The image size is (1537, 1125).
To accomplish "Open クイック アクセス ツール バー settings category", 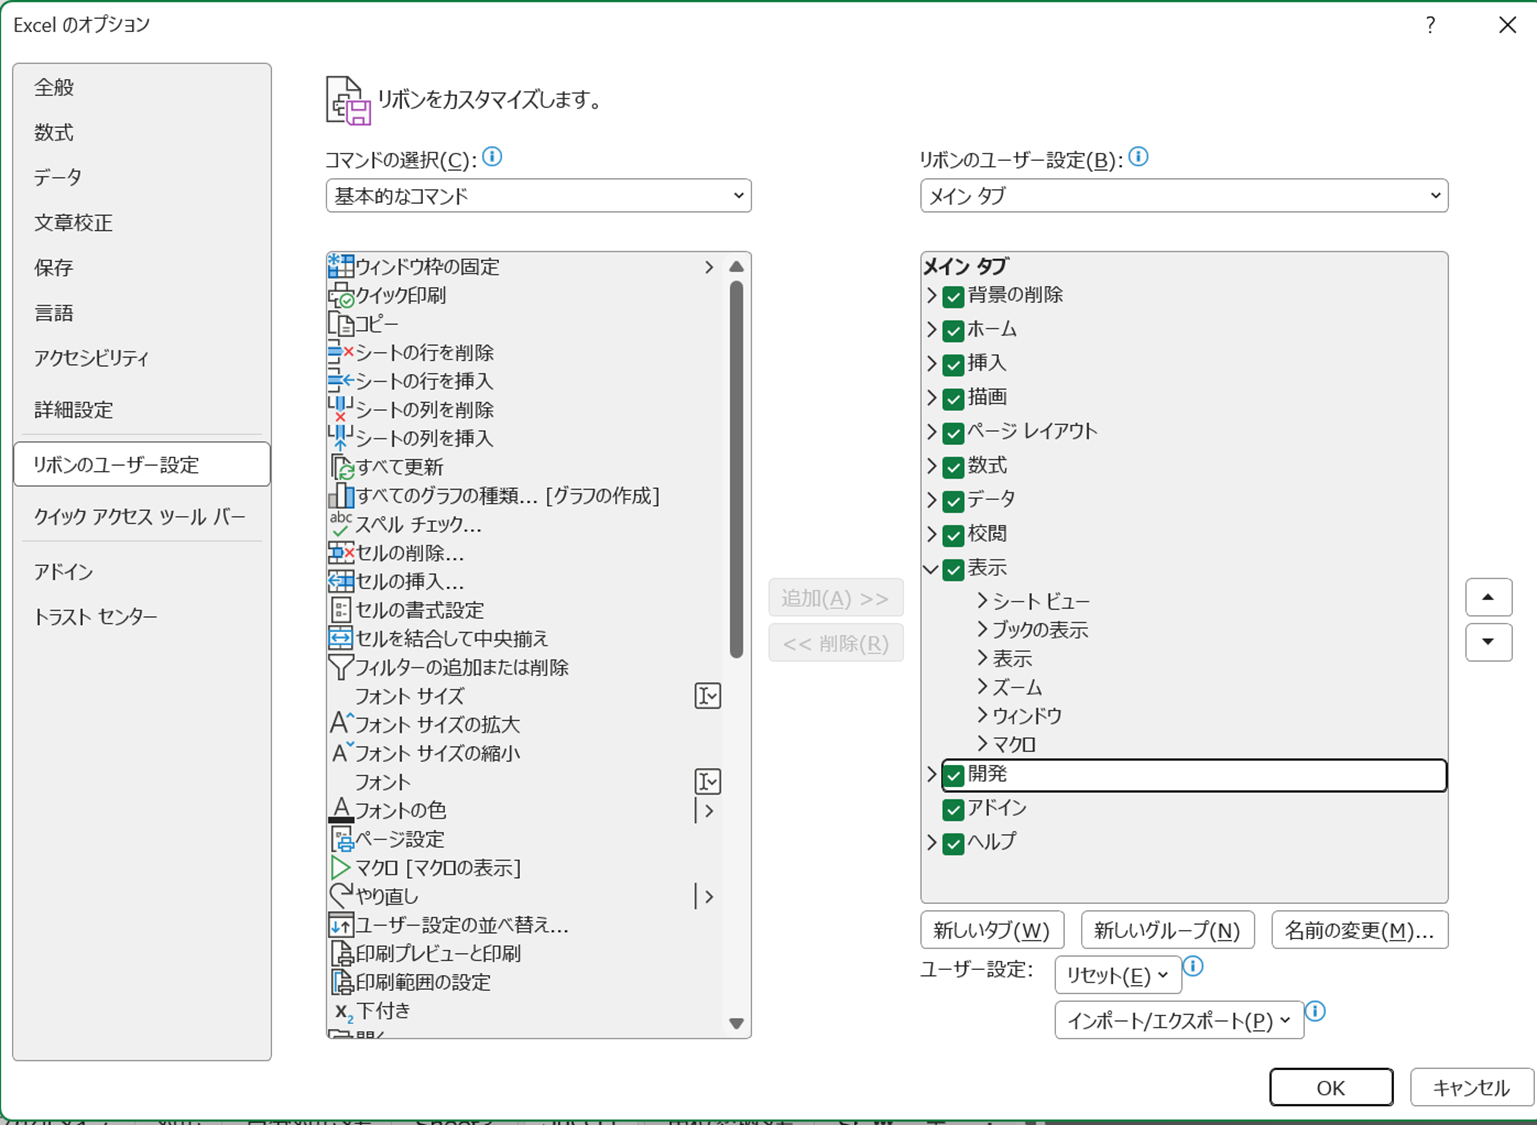I will pyautogui.click(x=139, y=517).
